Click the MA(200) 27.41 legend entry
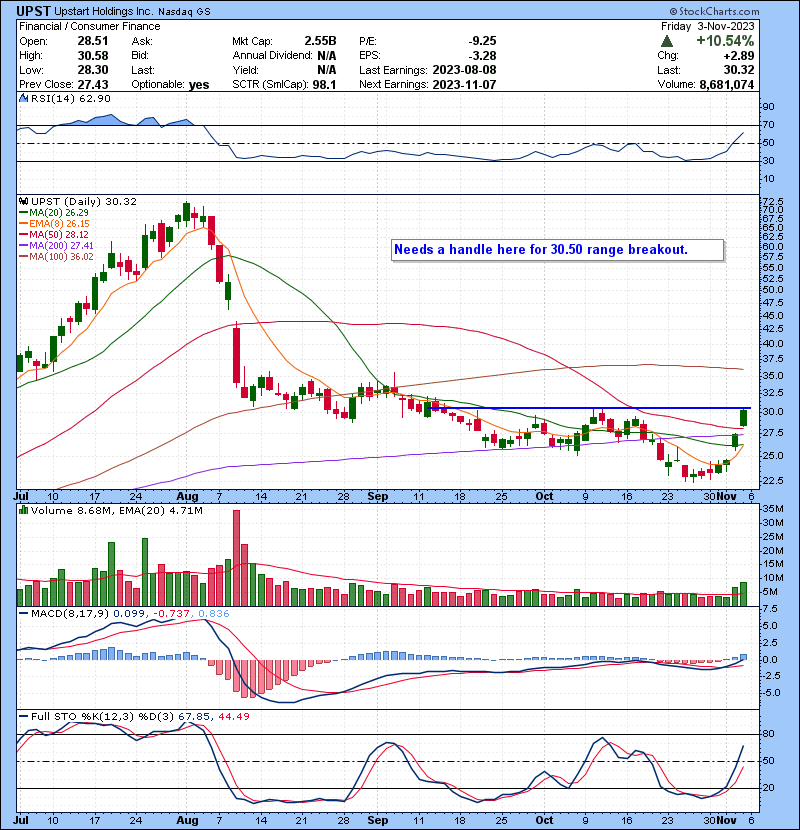Image resolution: width=800 pixels, height=830 pixels. click(x=56, y=246)
